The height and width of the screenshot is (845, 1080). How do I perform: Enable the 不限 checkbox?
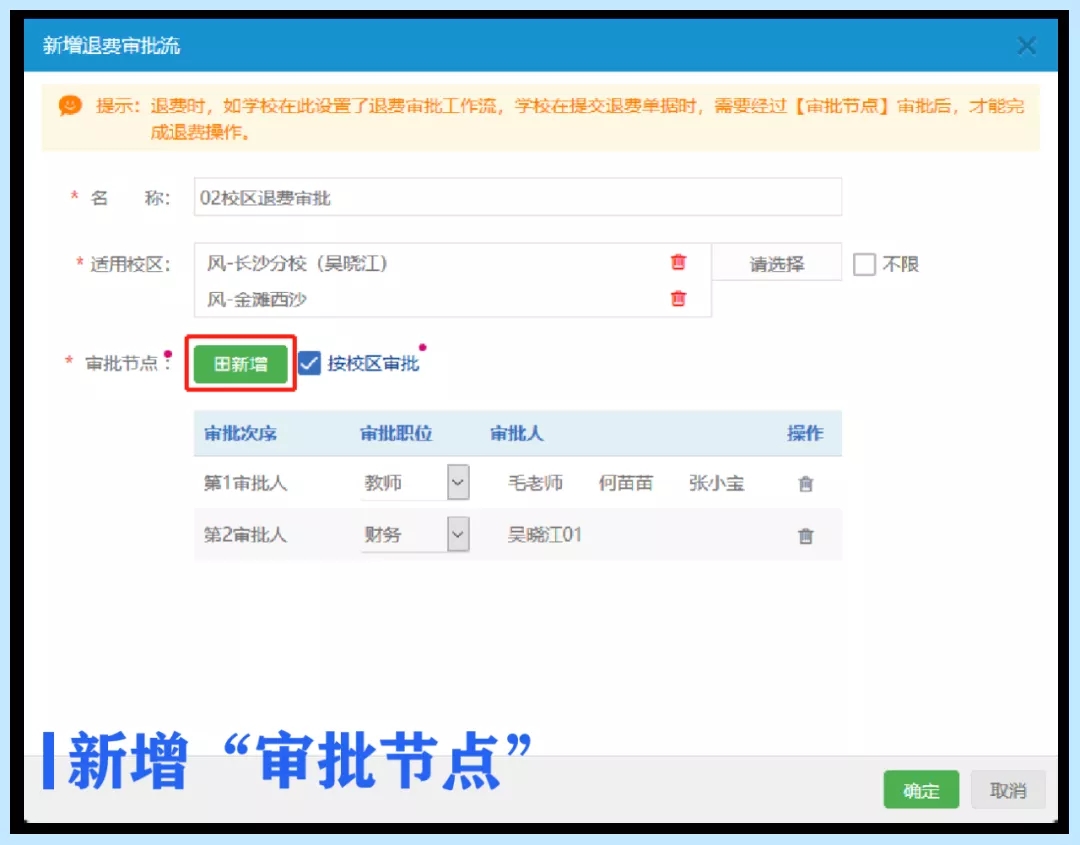(865, 265)
